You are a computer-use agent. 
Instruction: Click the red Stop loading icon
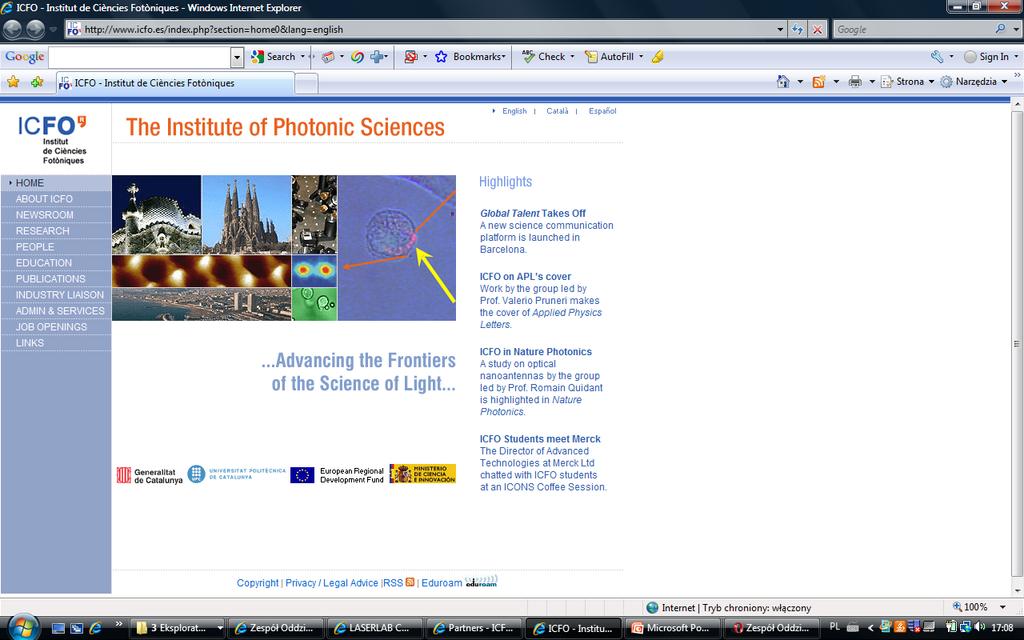(818, 29)
